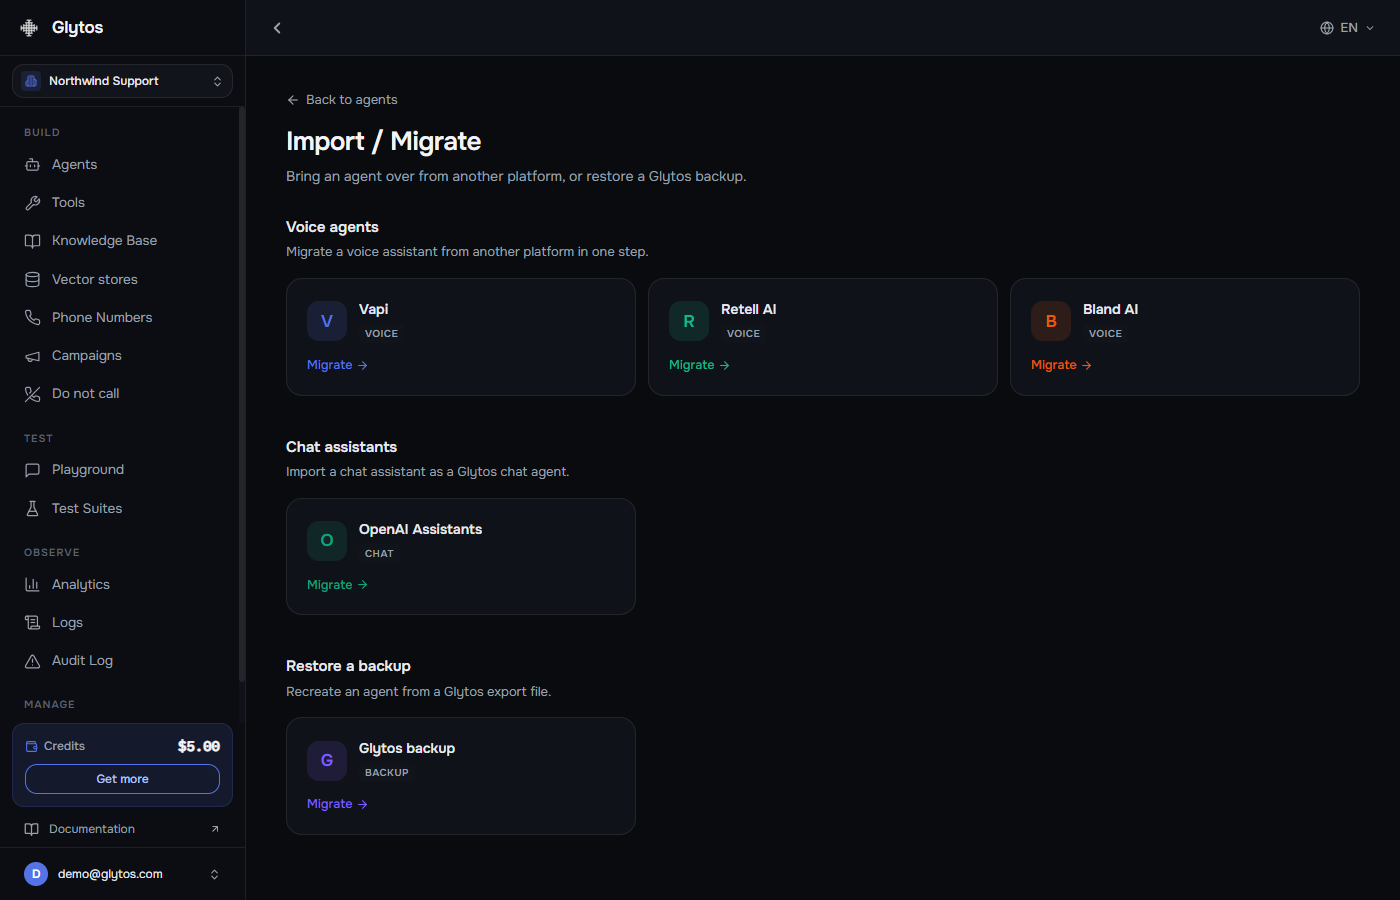Click the Knowledge Base book icon
This screenshot has width=1400, height=900.
click(32, 241)
